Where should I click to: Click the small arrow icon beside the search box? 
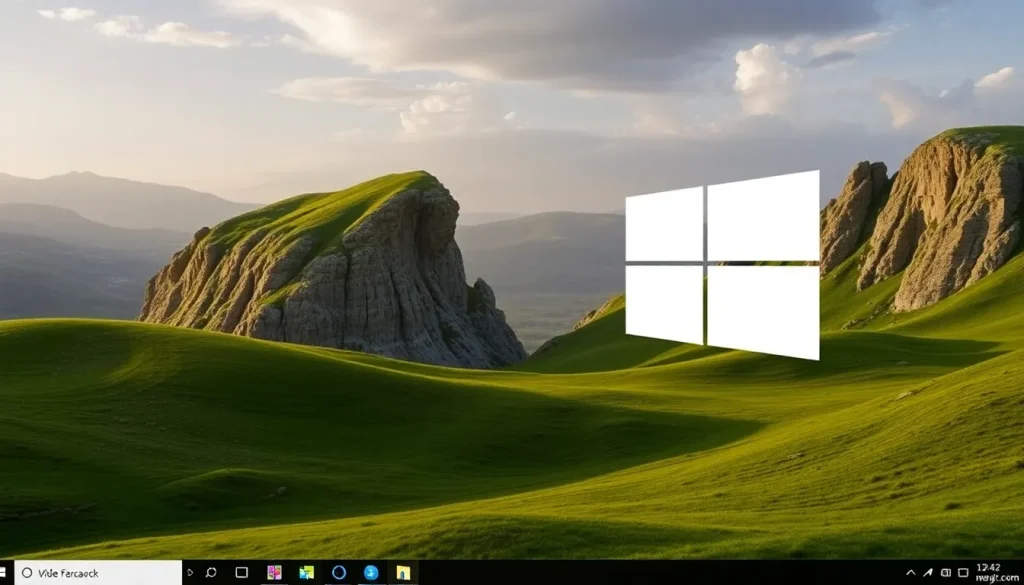click(x=190, y=573)
